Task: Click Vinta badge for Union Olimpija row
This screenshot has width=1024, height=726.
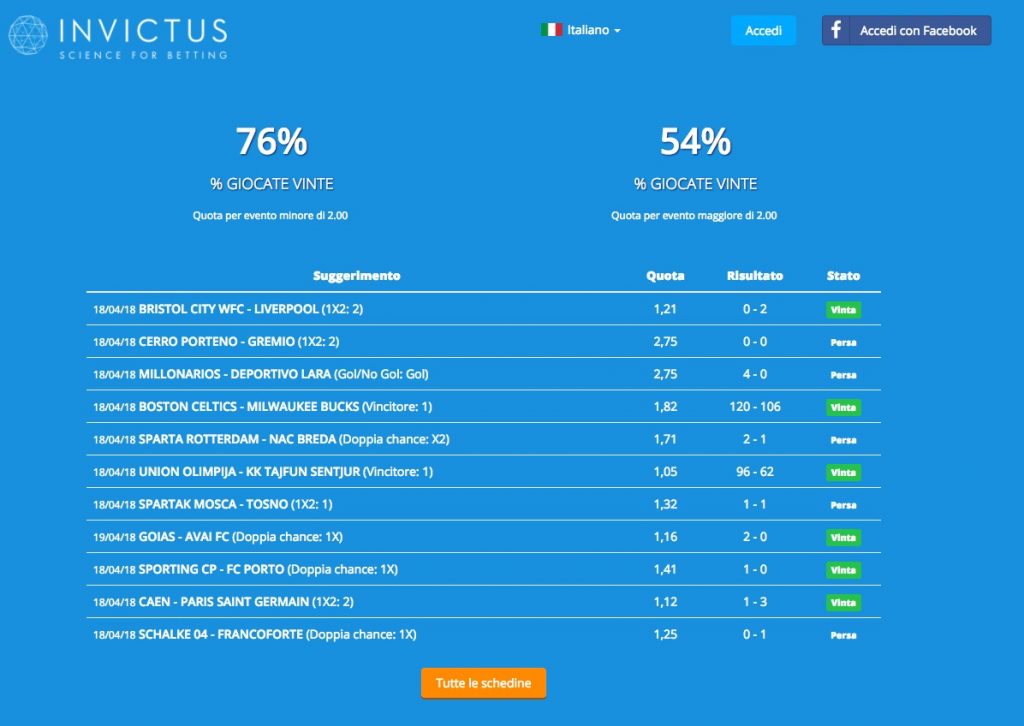Action: point(843,472)
